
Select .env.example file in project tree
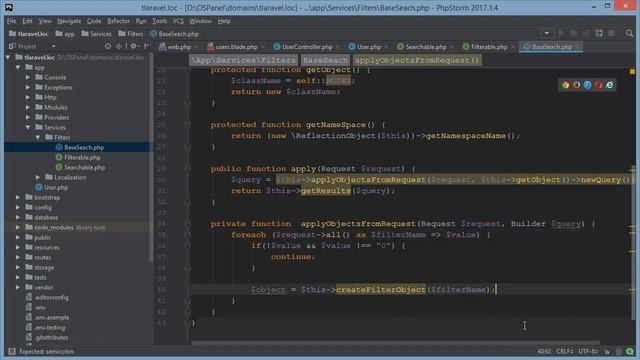point(51,318)
